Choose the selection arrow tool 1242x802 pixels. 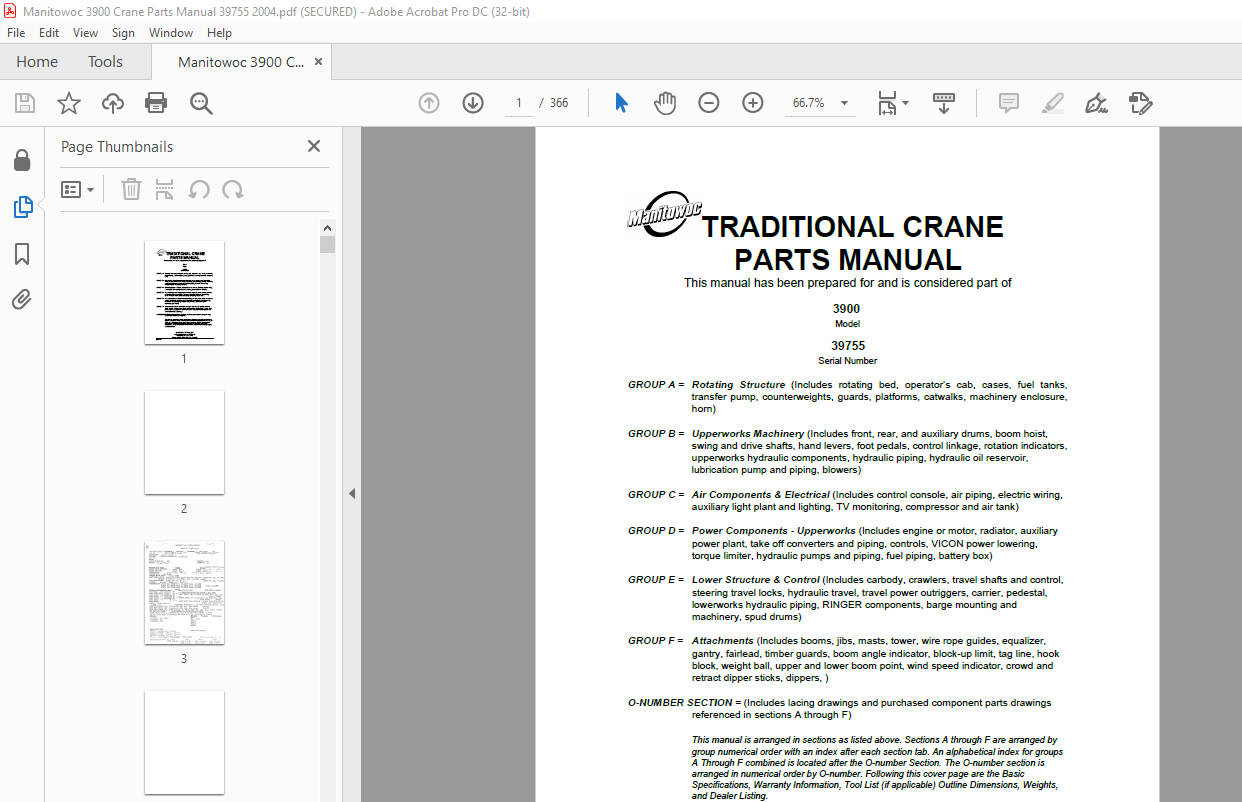[x=621, y=103]
